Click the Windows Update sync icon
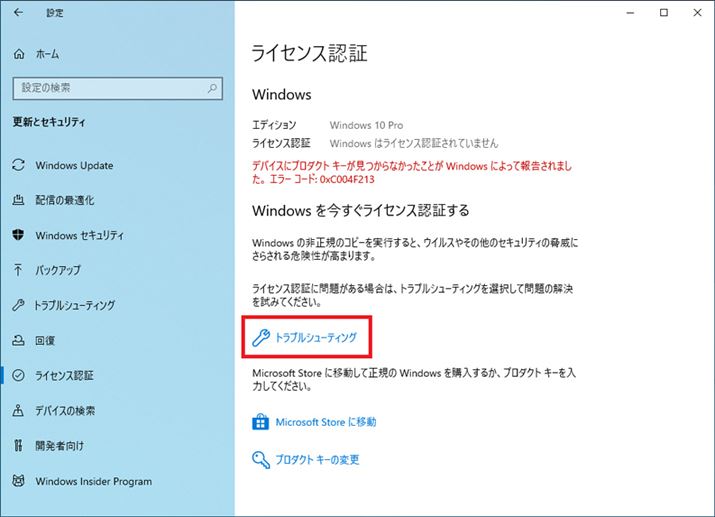 18,165
